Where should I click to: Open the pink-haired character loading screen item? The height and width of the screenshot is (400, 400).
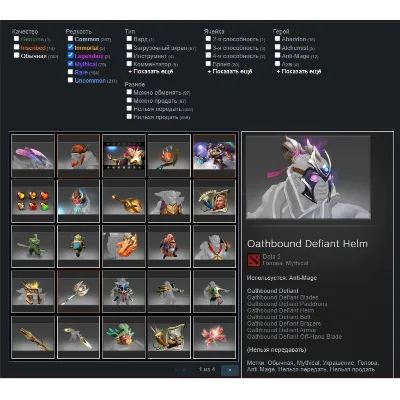(x=124, y=156)
